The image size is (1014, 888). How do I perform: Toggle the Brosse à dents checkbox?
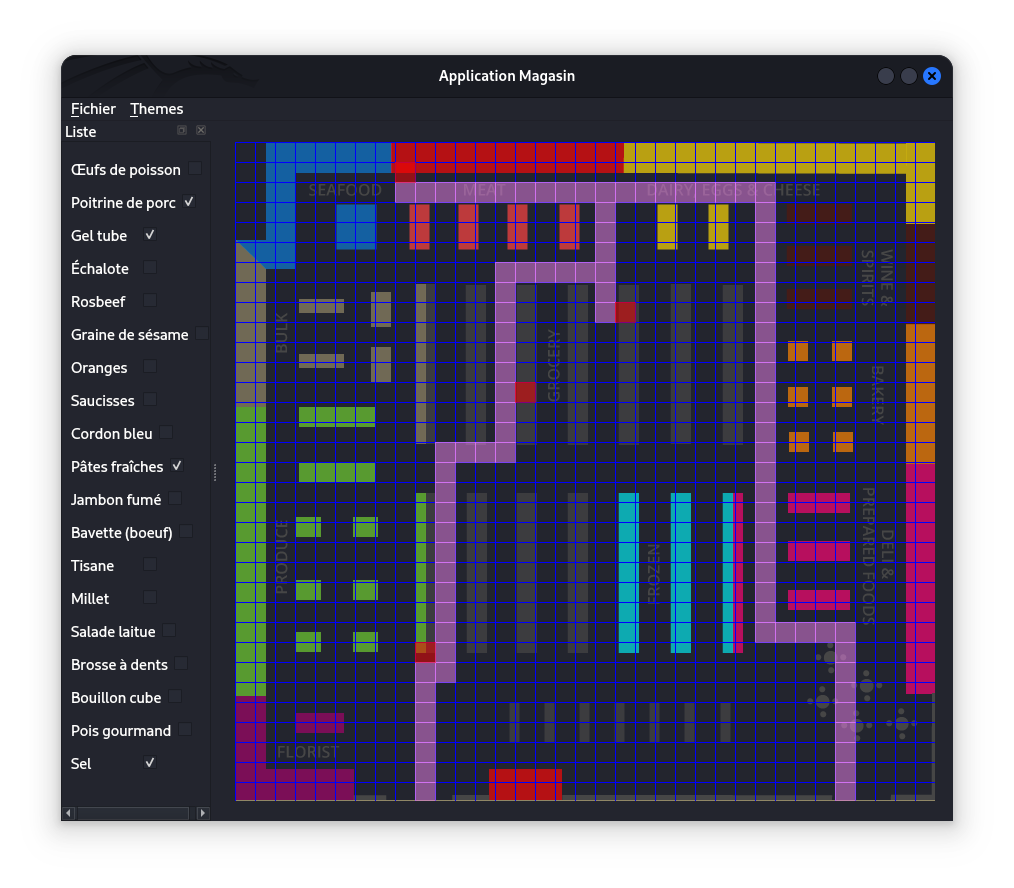[x=181, y=664]
